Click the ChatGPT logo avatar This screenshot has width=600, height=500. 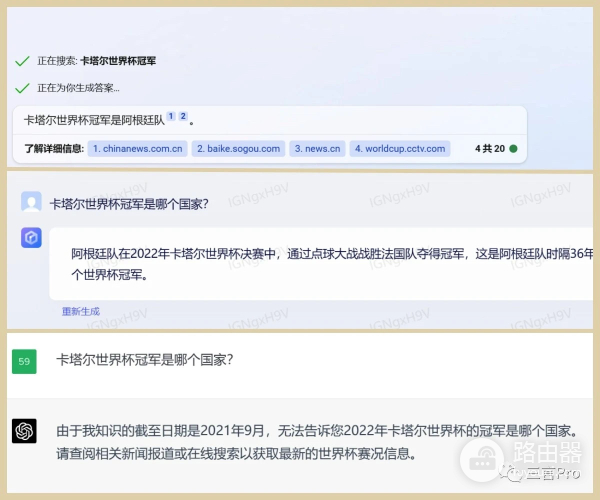click(24, 431)
